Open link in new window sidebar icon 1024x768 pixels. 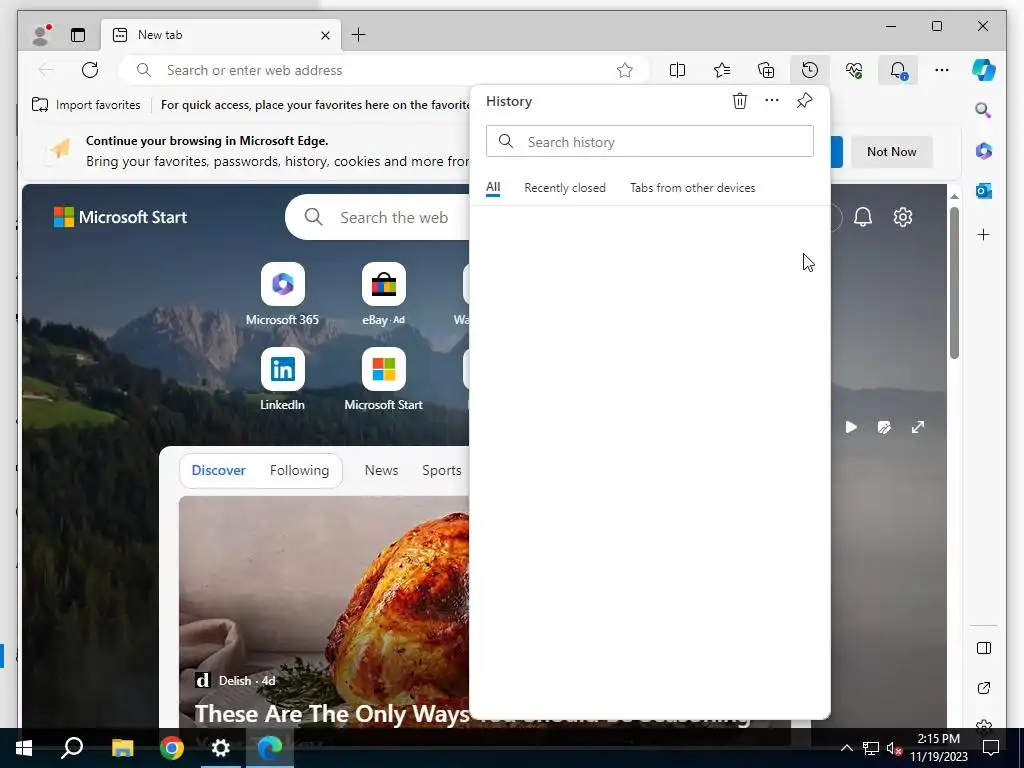coord(984,688)
